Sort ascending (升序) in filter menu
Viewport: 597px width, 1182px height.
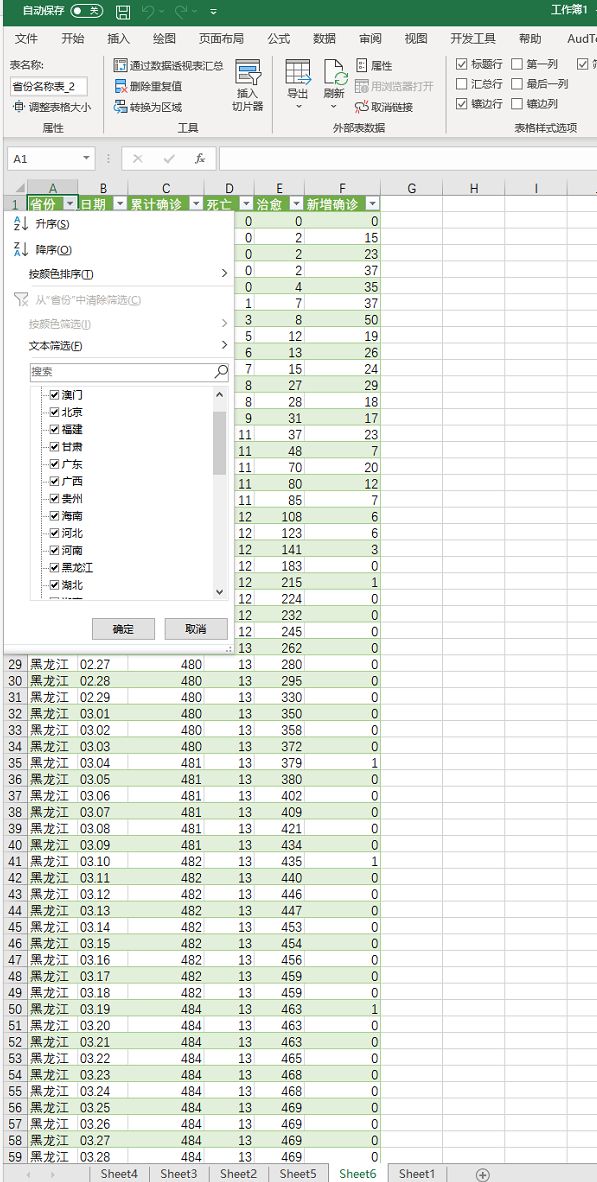pos(53,224)
